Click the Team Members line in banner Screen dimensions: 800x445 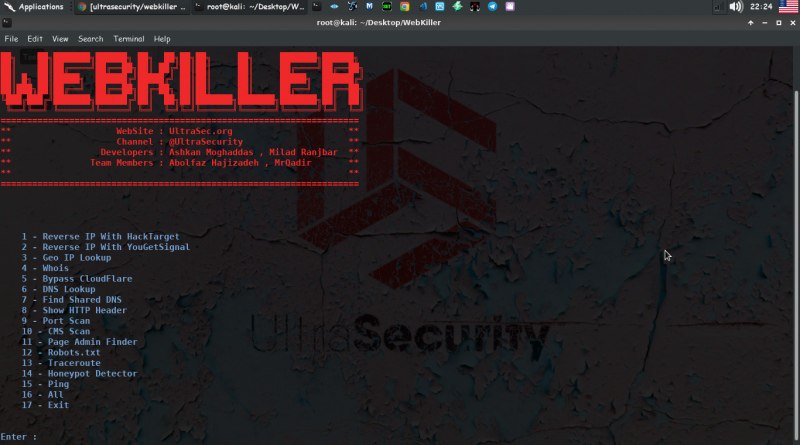point(201,163)
